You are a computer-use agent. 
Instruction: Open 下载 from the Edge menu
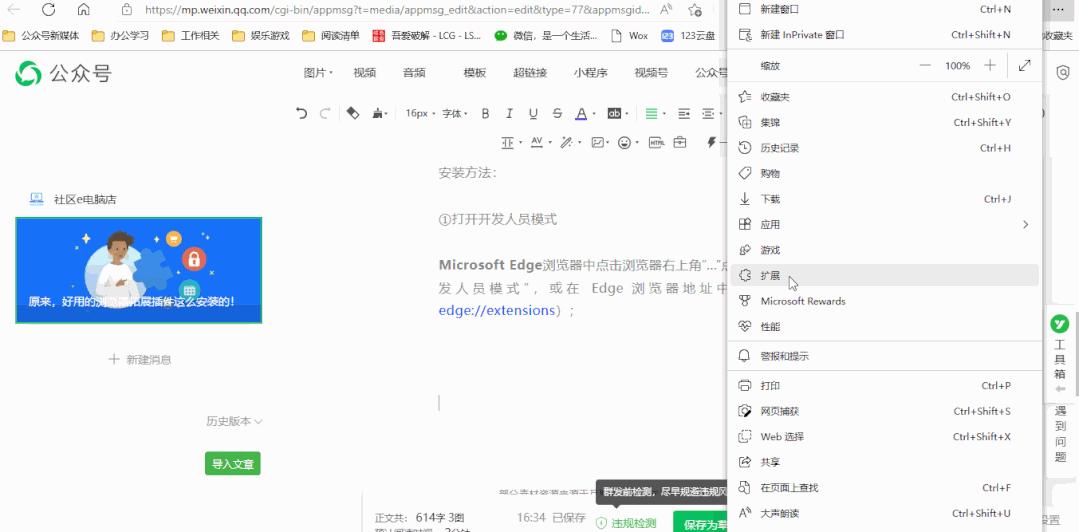[x=884, y=199]
